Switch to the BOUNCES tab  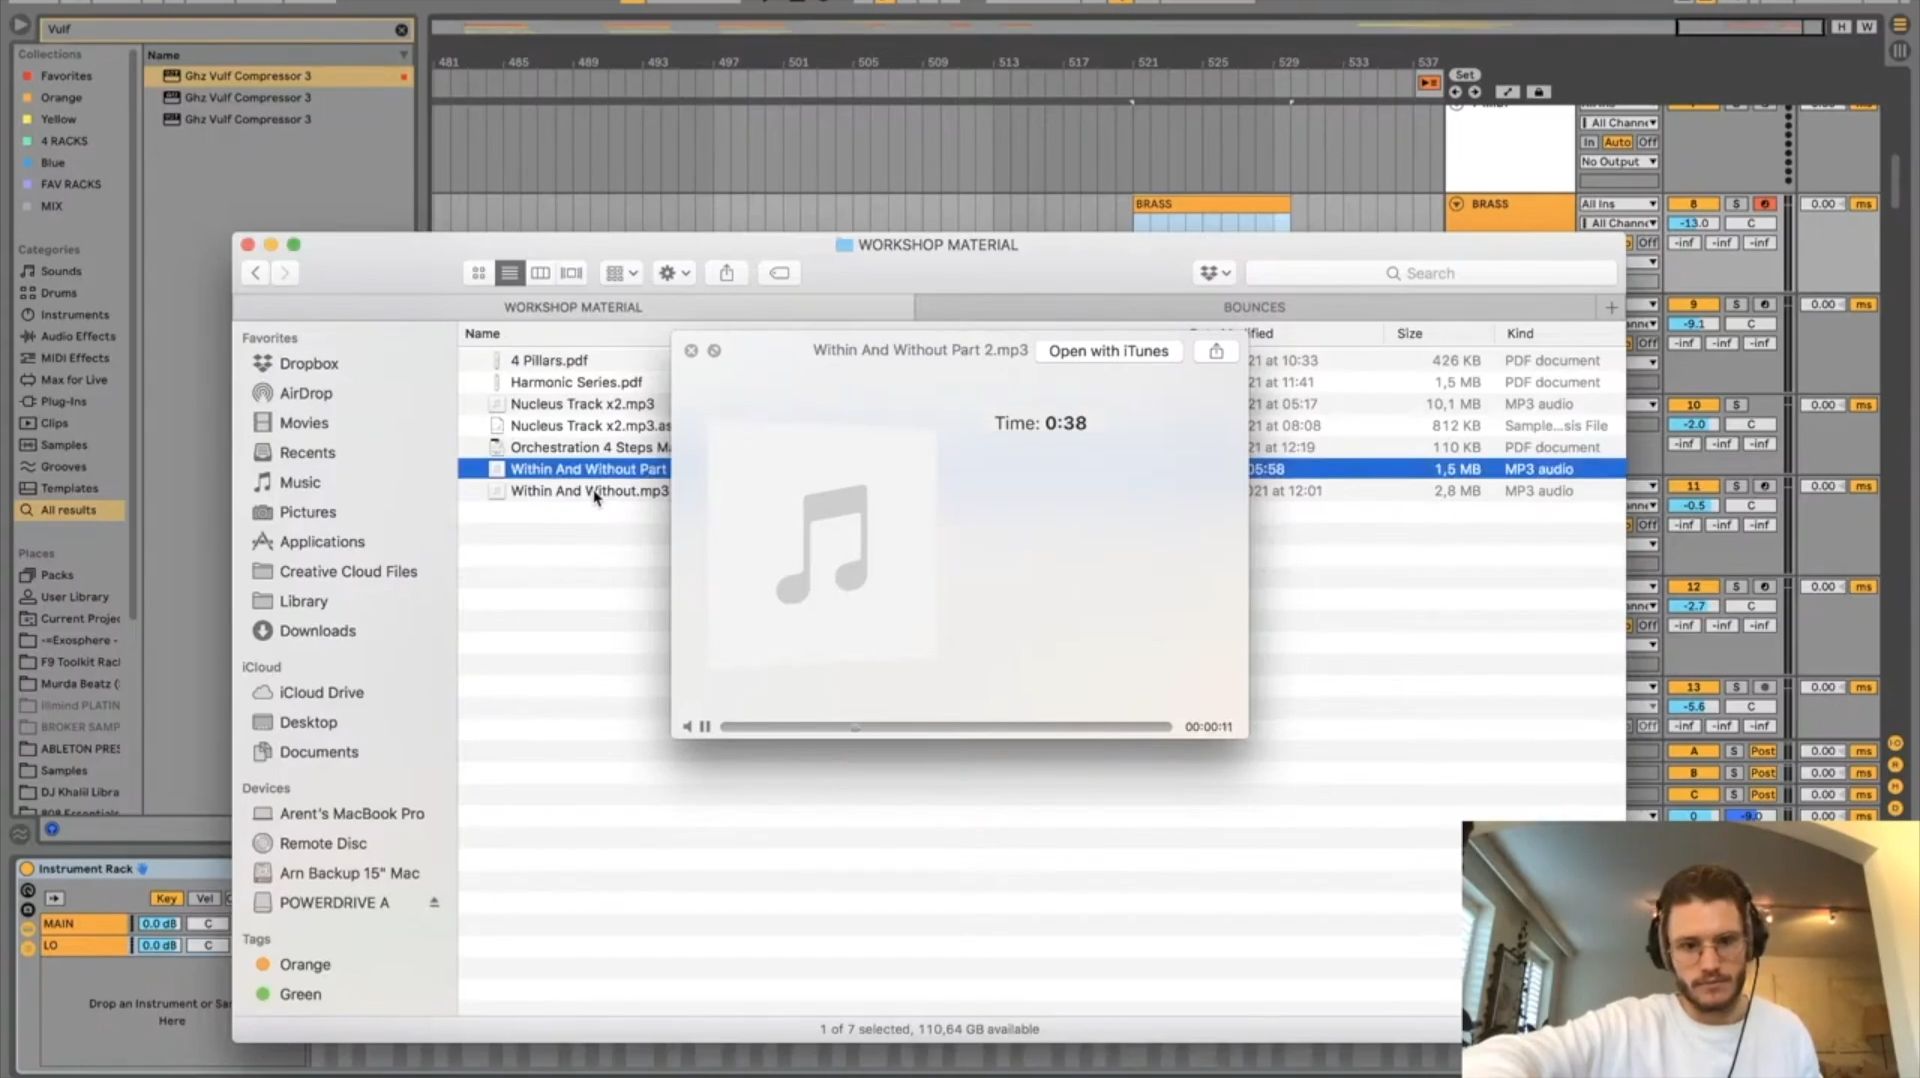[x=1254, y=307]
